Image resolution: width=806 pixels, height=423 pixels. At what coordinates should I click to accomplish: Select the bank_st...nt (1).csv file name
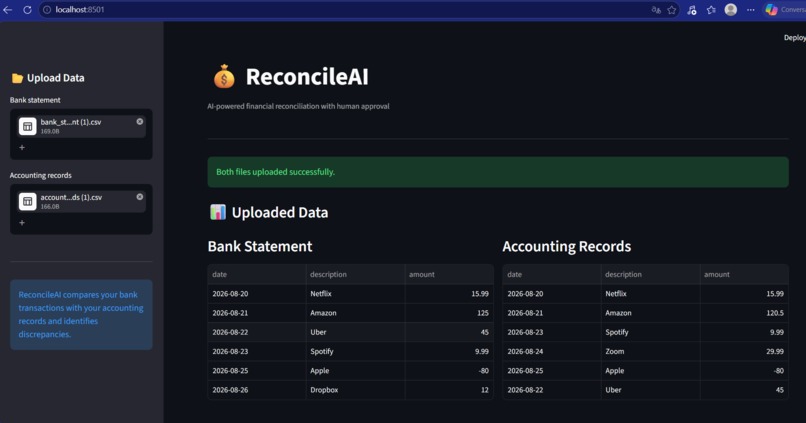71,122
